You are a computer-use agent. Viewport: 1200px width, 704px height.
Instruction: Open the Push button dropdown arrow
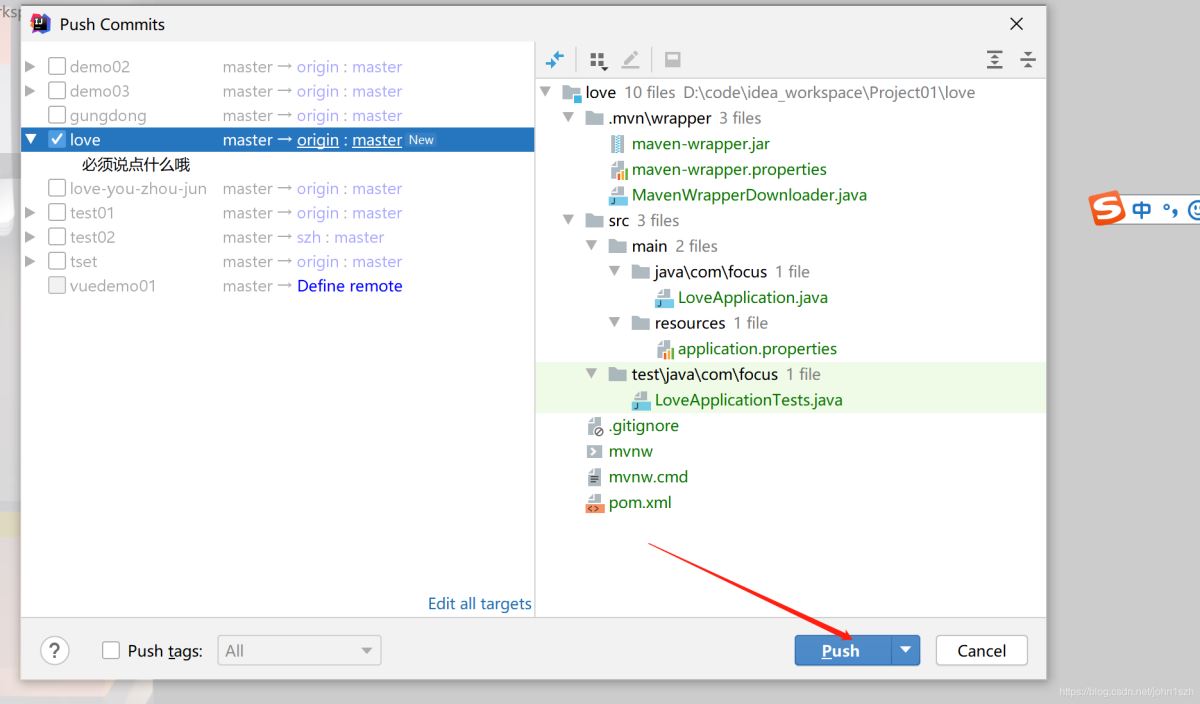click(905, 650)
